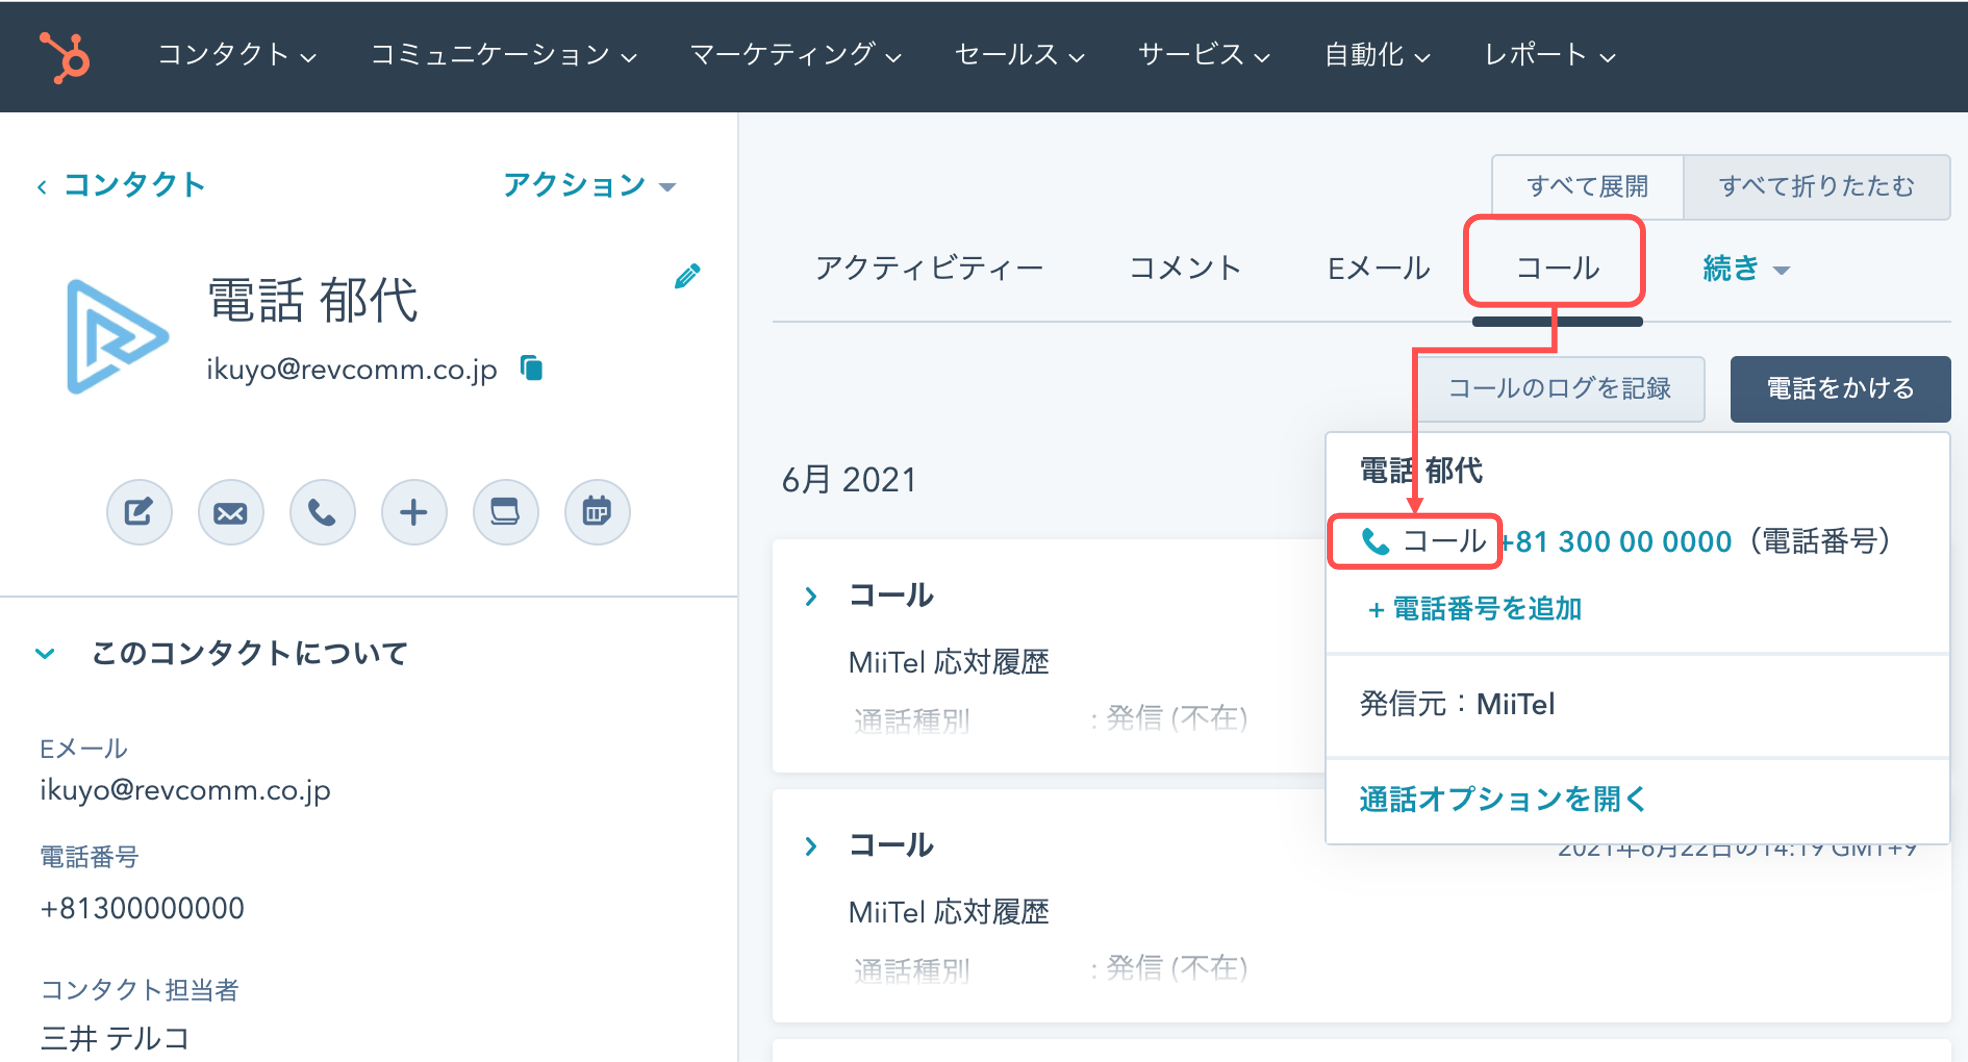The image size is (1968, 1062).
Task: Click the contact avatar logo image
Action: point(116,337)
